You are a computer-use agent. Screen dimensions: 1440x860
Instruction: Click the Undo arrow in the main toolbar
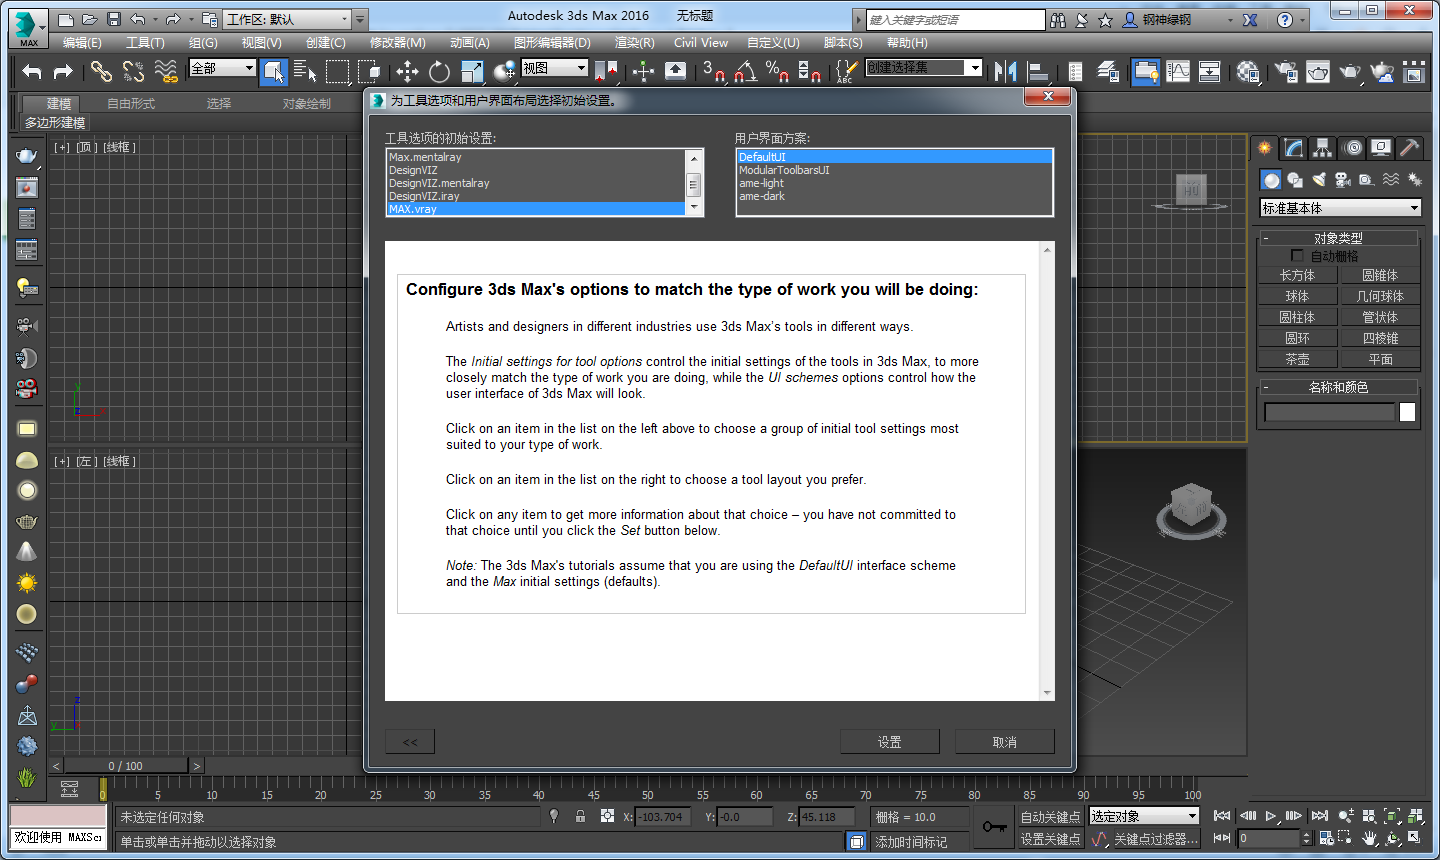coord(32,71)
